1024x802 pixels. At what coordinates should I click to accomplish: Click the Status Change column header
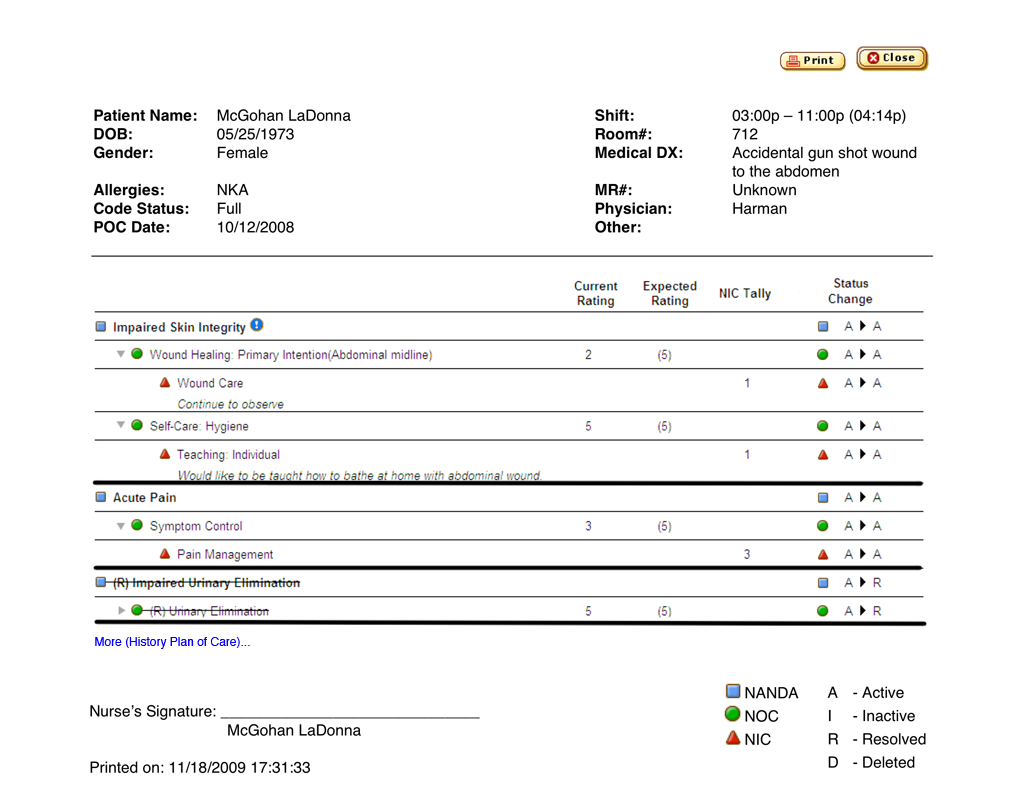click(850, 291)
